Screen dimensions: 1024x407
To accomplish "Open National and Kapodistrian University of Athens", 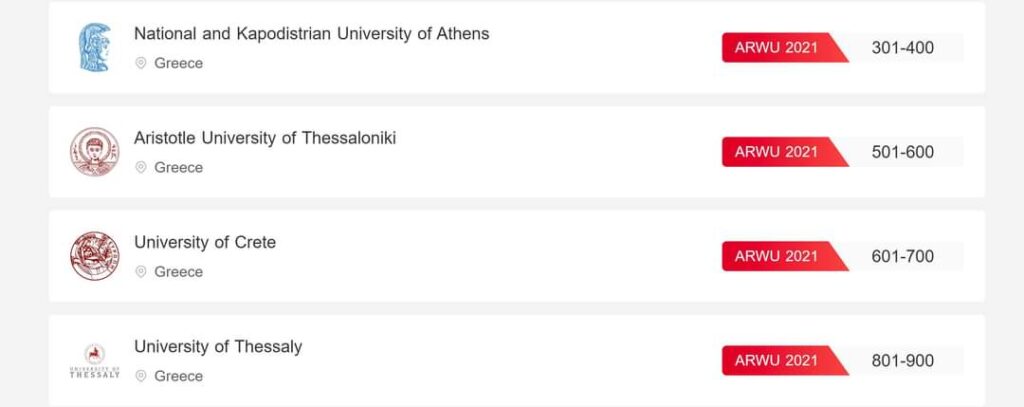I will [x=312, y=33].
